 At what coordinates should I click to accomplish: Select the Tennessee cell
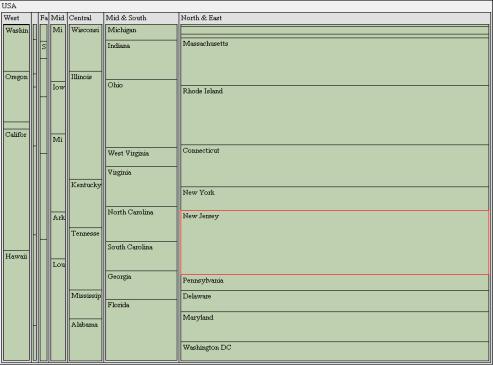pos(86,259)
